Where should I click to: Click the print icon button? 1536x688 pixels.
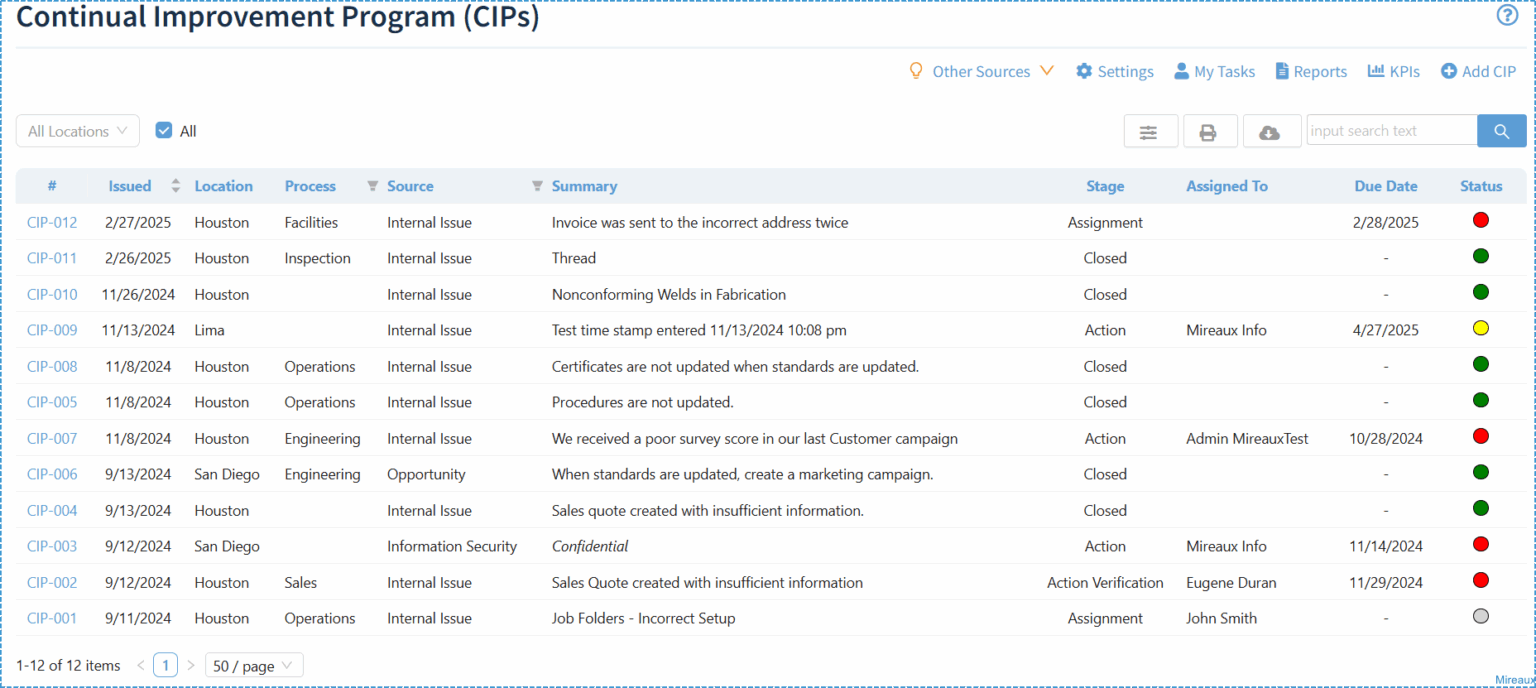(1208, 131)
